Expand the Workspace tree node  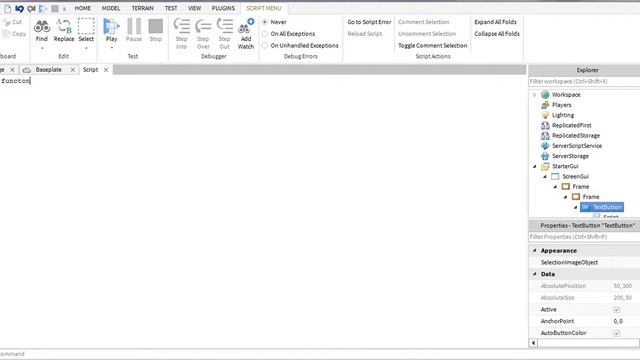(534, 95)
